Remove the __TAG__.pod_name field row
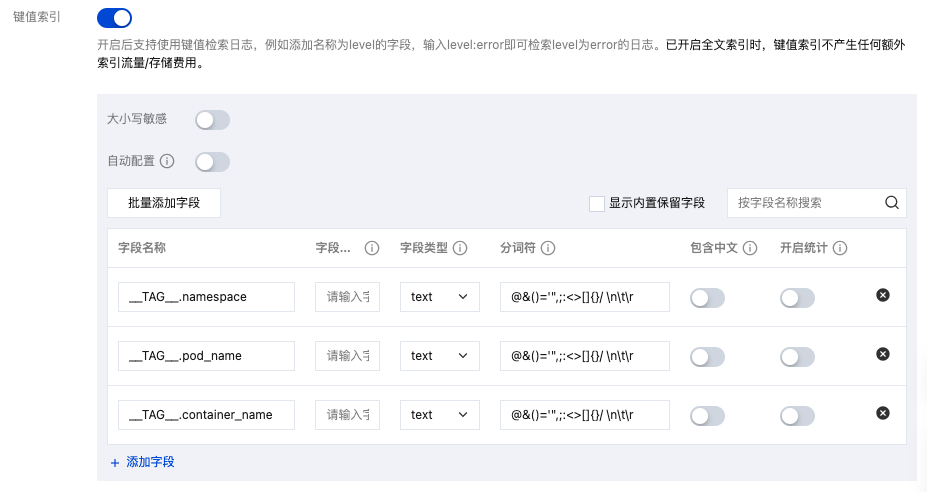This screenshot has height=492, width=927. [x=883, y=354]
